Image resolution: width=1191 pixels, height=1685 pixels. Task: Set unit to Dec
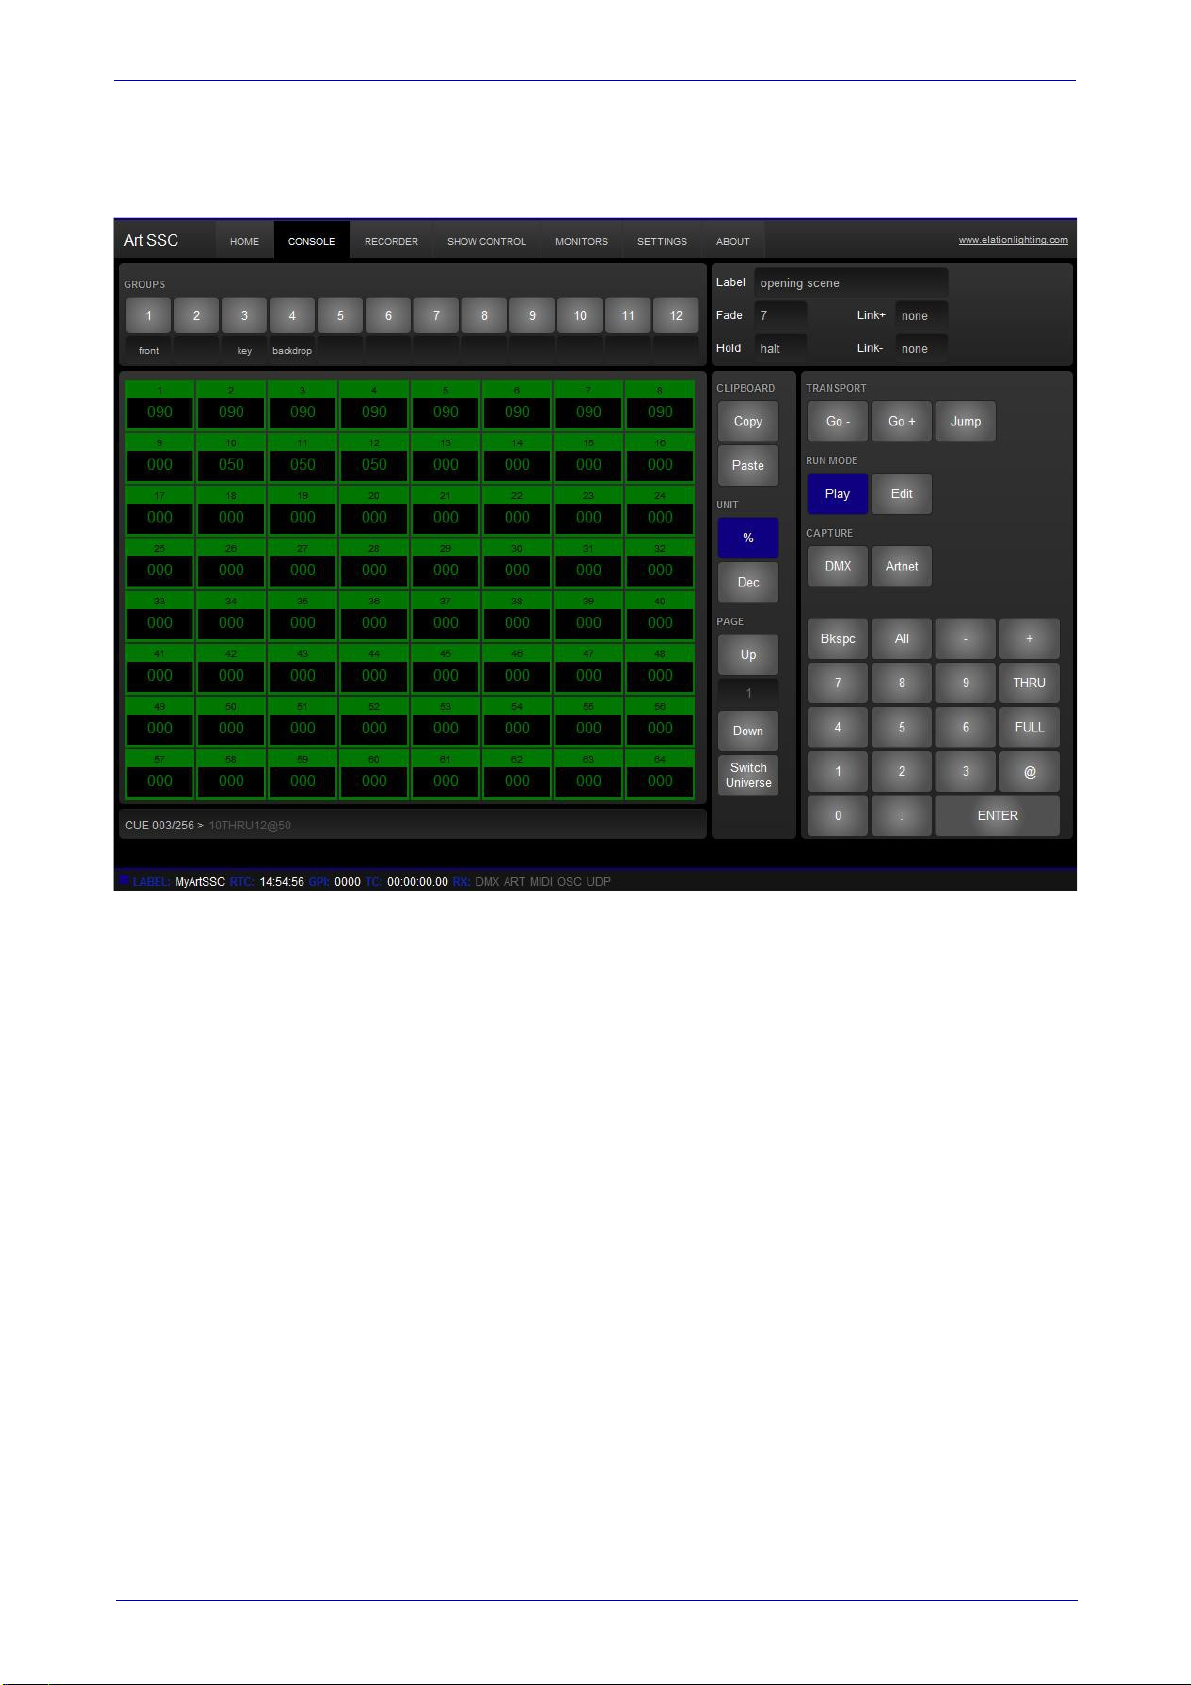(x=748, y=582)
